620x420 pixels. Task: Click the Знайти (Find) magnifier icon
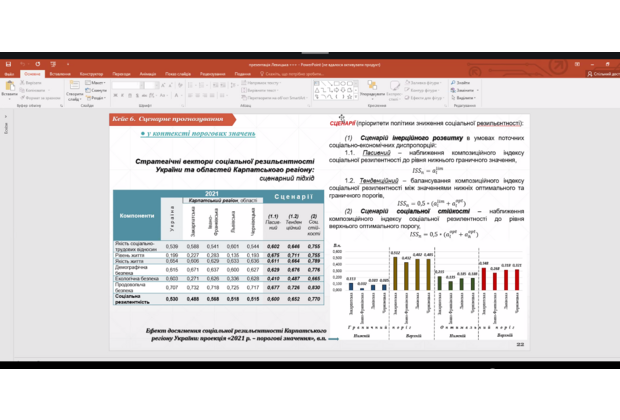[x=453, y=83]
